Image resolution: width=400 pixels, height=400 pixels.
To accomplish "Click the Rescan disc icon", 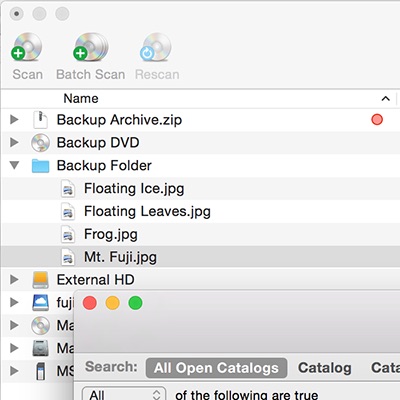I will (156, 47).
